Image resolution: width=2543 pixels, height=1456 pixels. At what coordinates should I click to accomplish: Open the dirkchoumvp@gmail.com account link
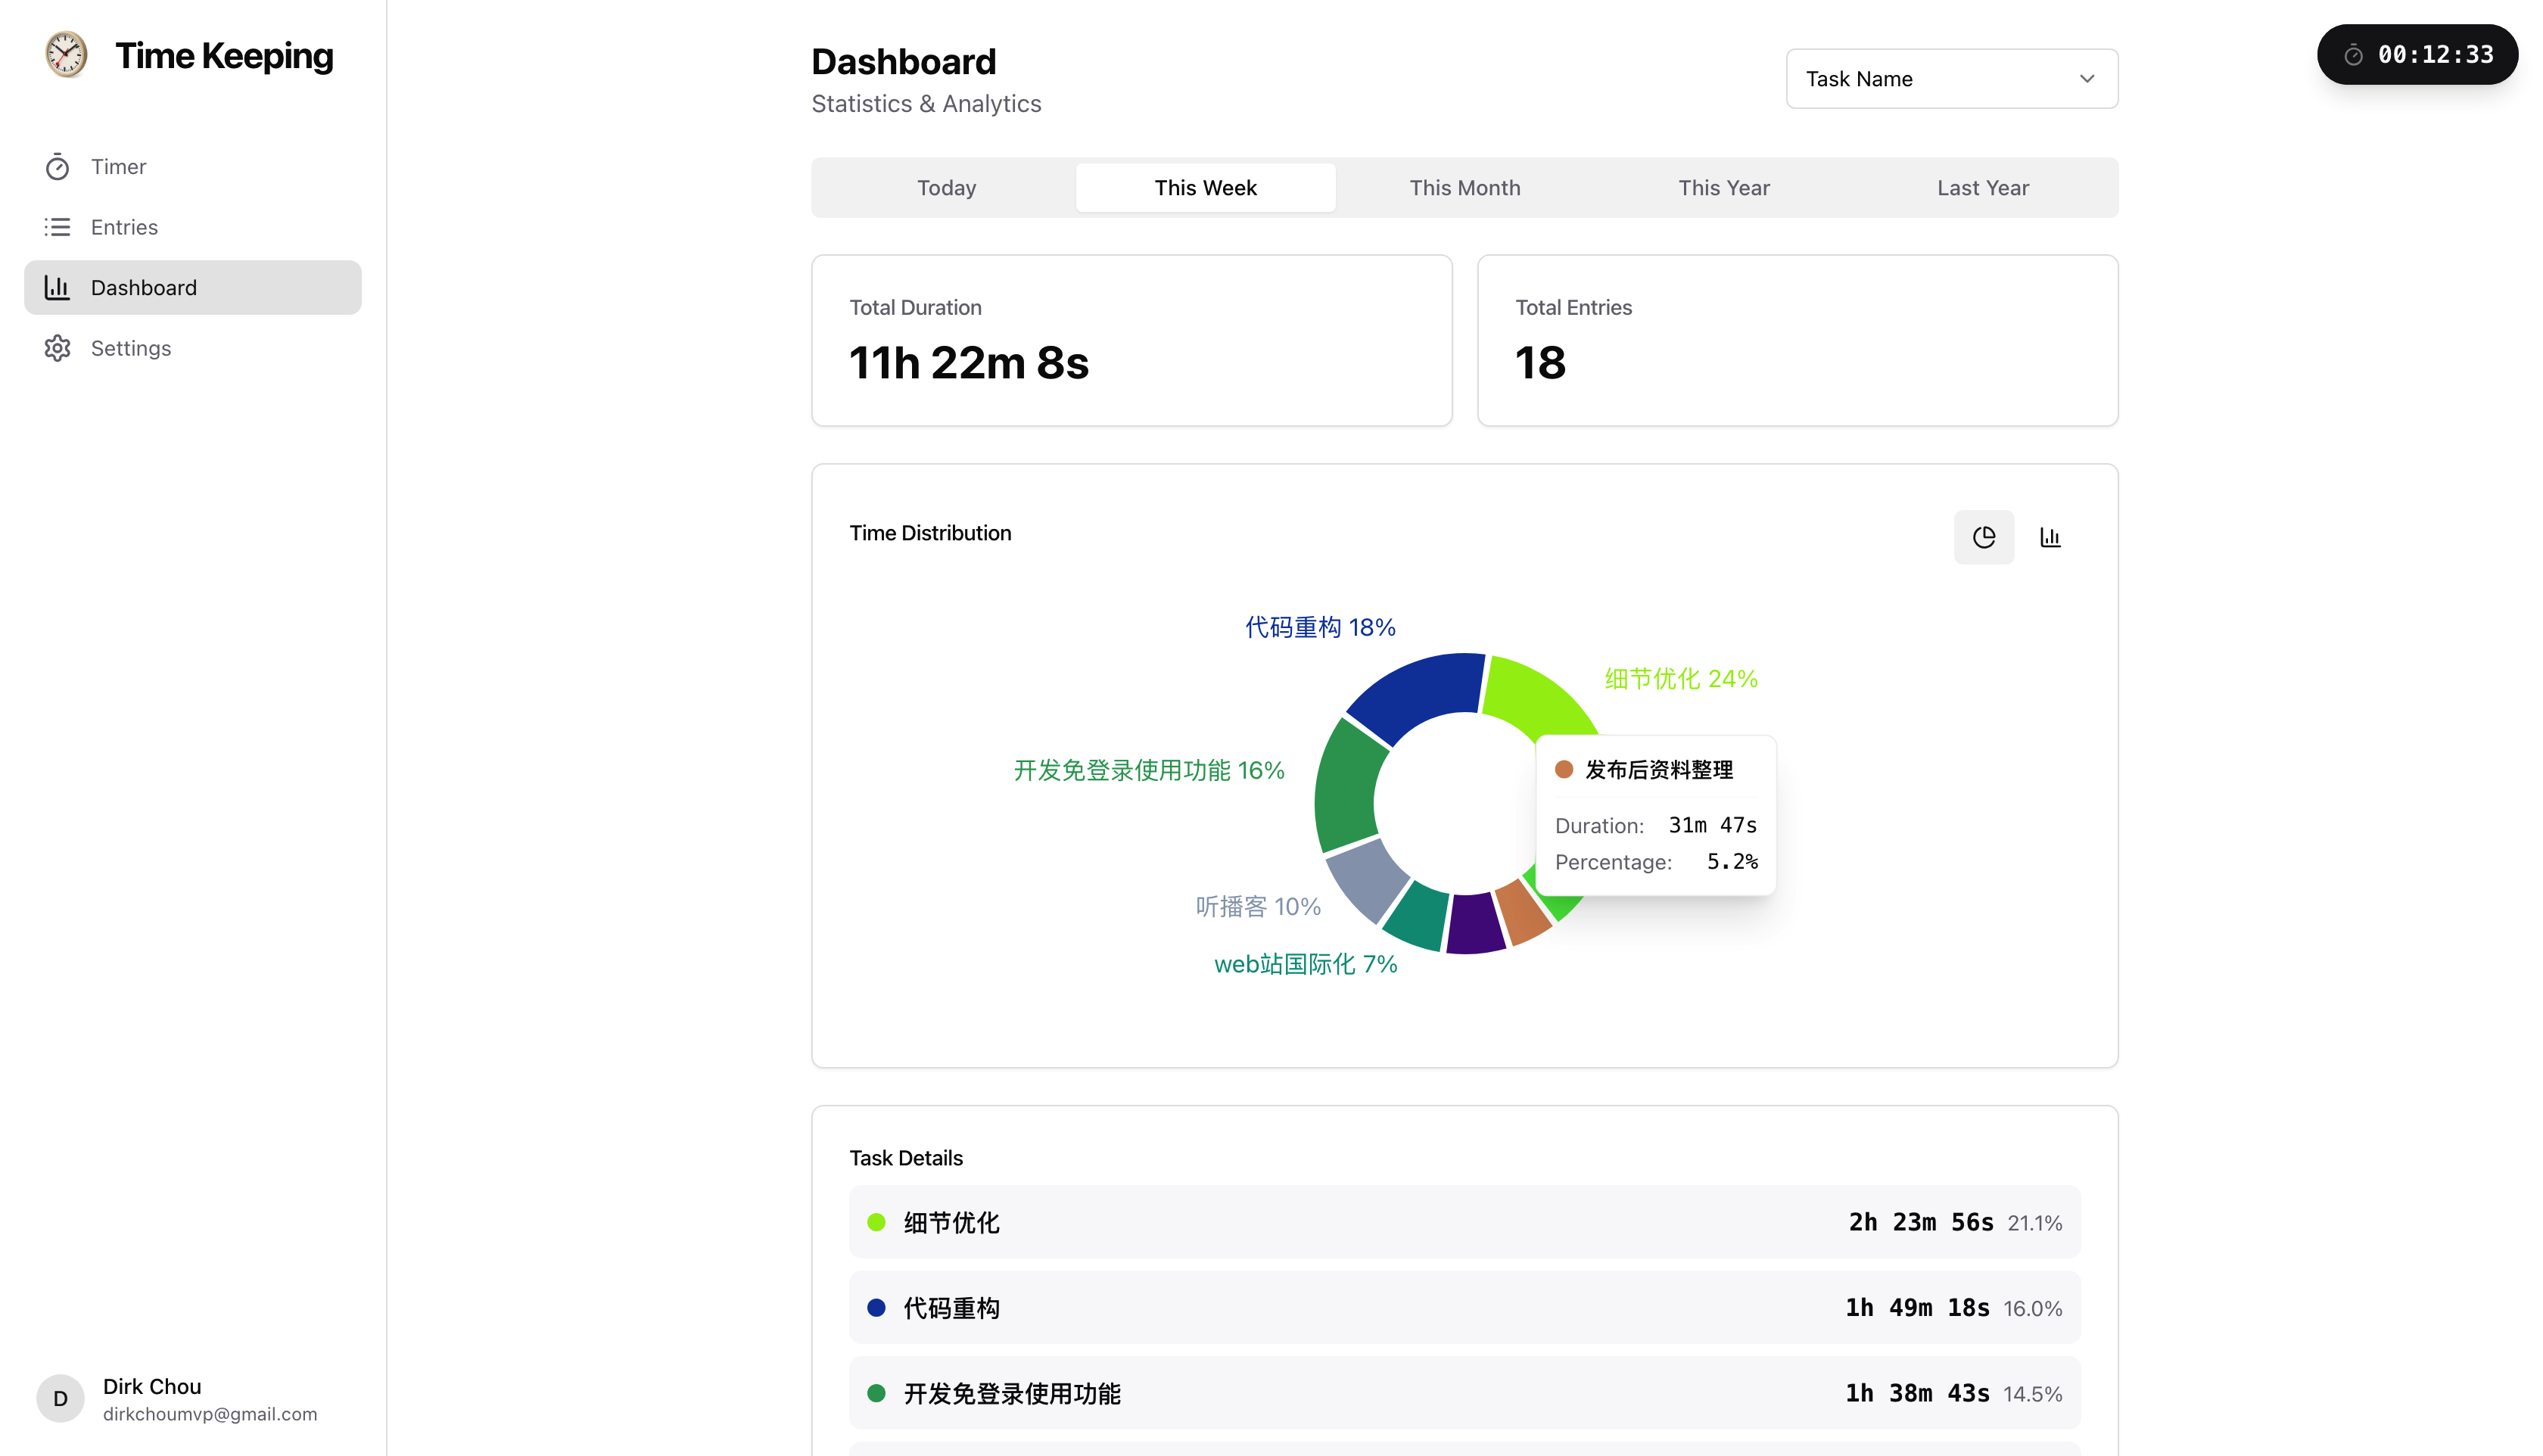[x=209, y=1414]
